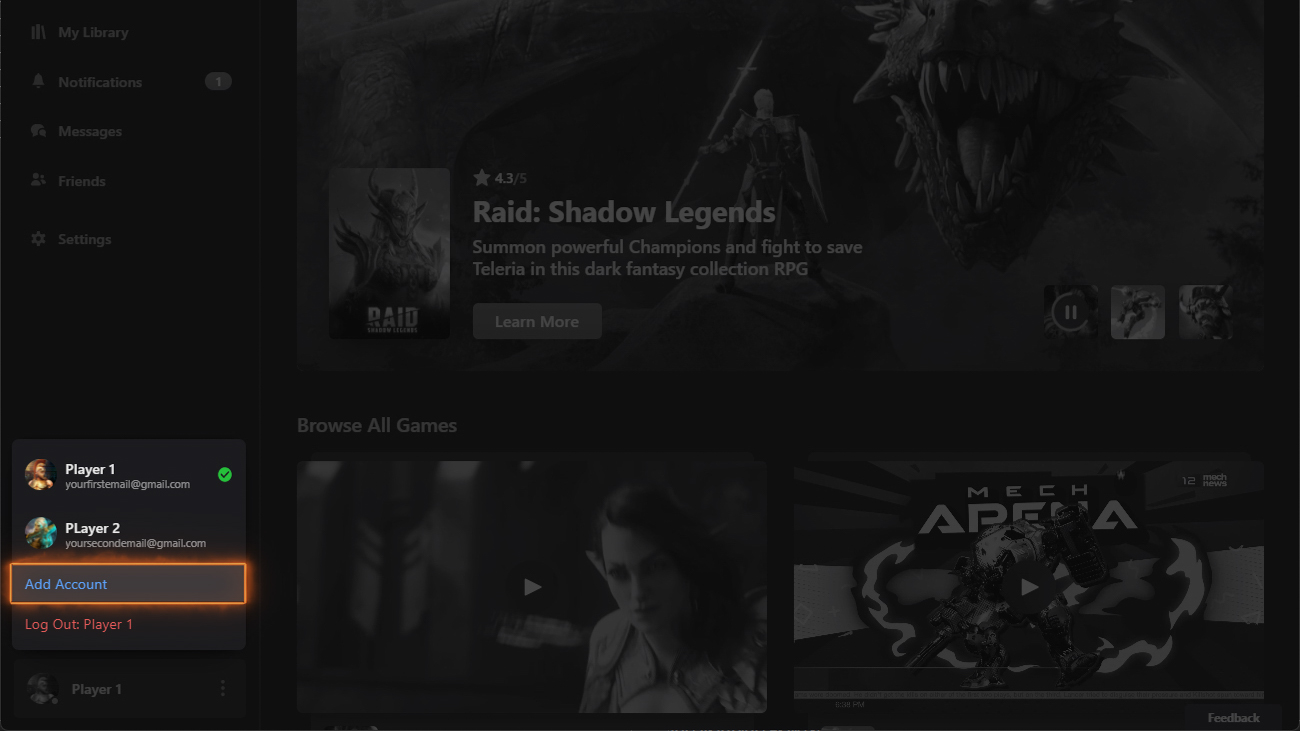
Task: Pause the featured banner carousel
Action: (1071, 312)
